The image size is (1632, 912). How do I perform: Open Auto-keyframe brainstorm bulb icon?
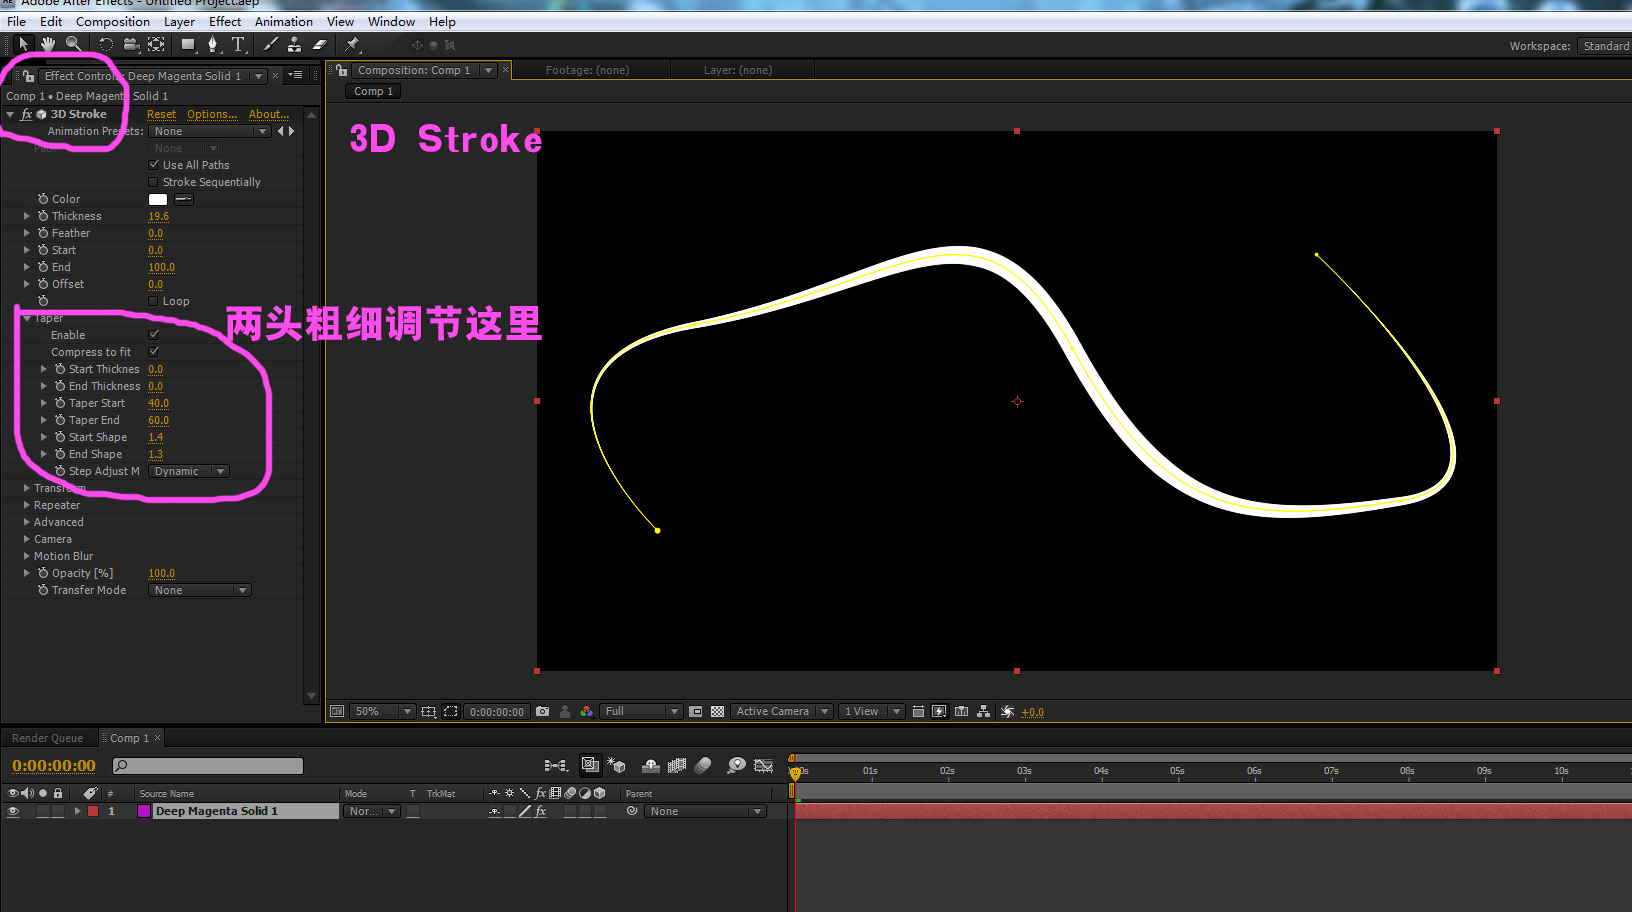pyautogui.click(x=736, y=766)
